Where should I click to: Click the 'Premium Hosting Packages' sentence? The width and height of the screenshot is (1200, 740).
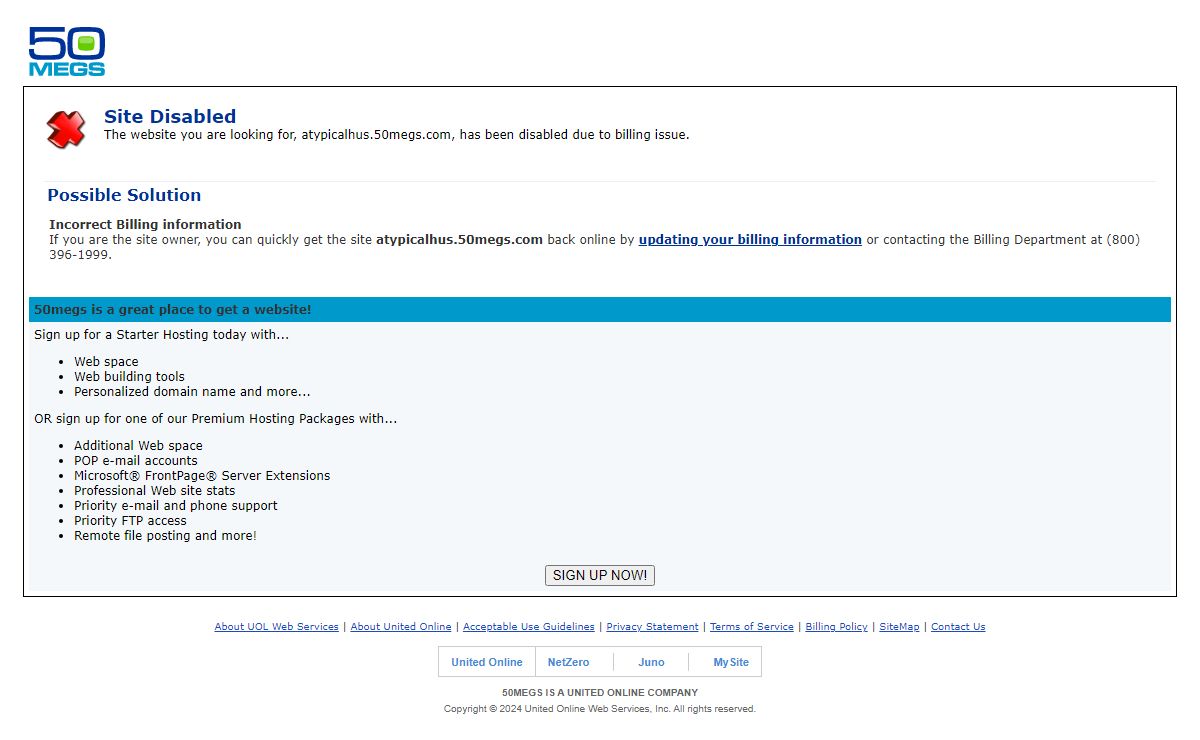[x=216, y=419]
